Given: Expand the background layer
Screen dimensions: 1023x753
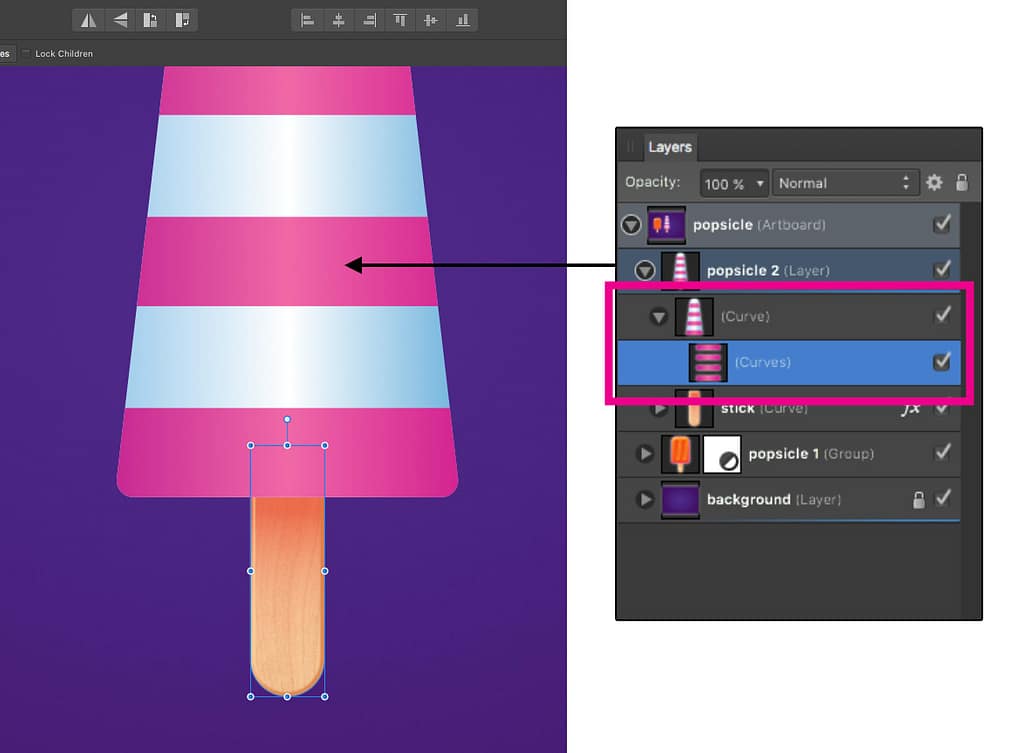Looking at the screenshot, I should click(645, 500).
